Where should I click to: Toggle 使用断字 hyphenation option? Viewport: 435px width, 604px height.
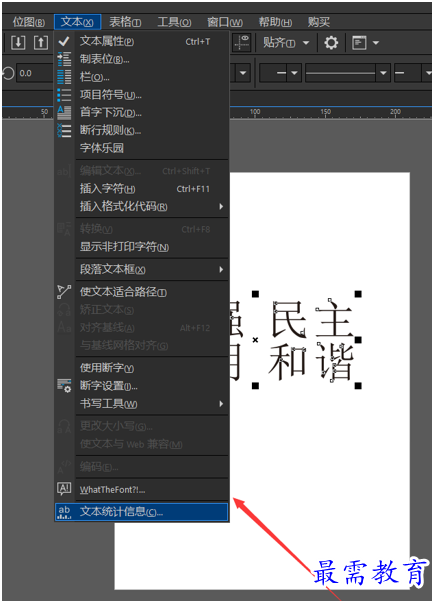(142, 368)
